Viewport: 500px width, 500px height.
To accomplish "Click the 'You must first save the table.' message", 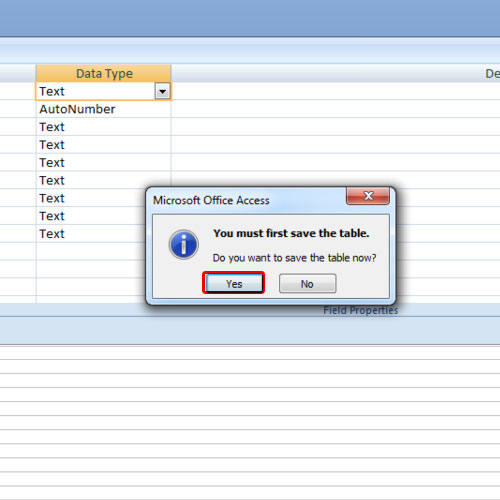I will tap(291, 233).
